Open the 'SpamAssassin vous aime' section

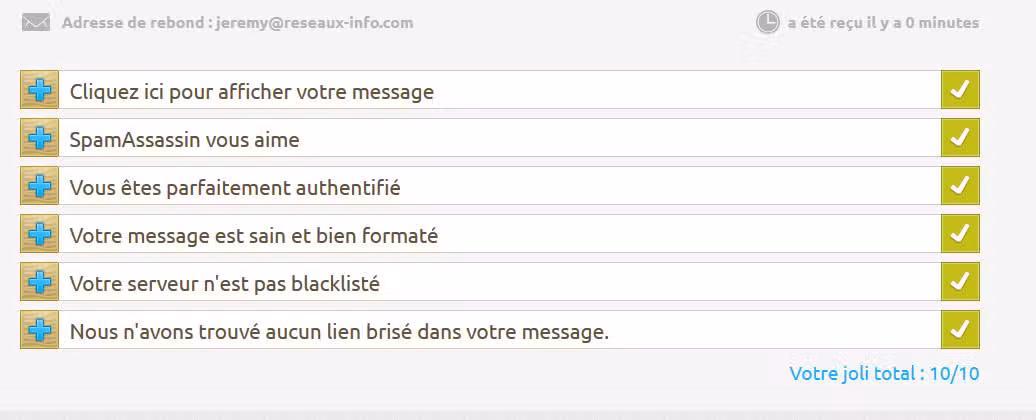tap(184, 140)
